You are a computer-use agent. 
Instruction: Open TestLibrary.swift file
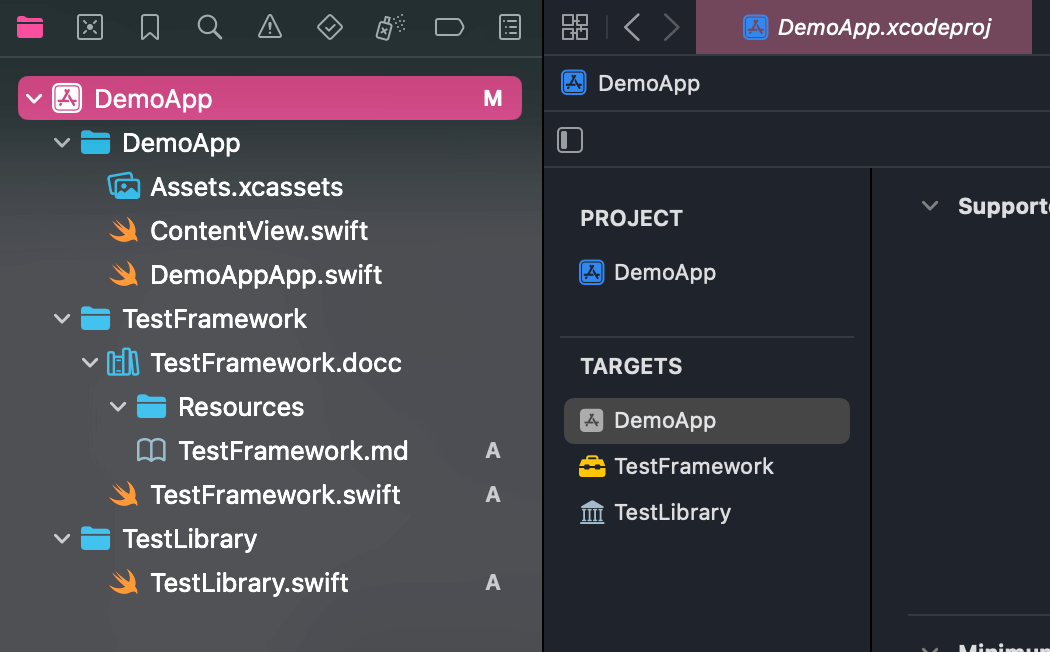pyautogui.click(x=249, y=583)
